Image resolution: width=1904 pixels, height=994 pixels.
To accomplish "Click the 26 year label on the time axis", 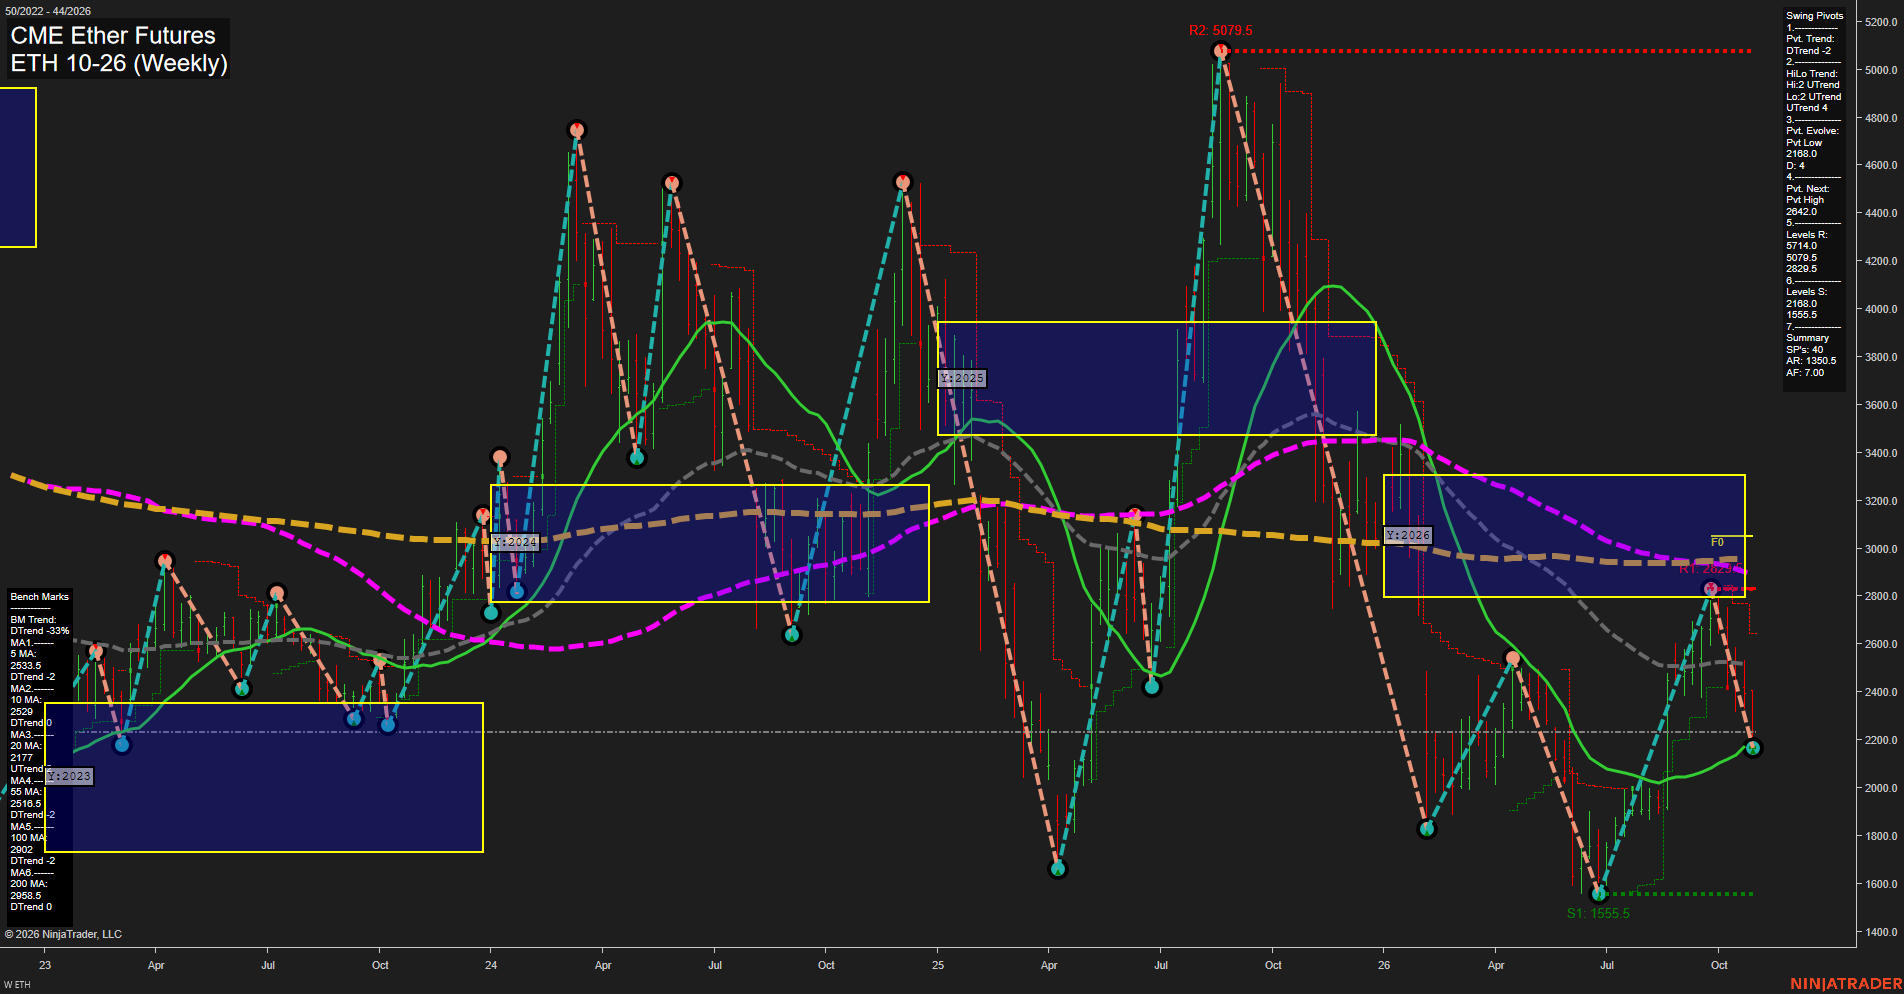I will tap(1384, 965).
